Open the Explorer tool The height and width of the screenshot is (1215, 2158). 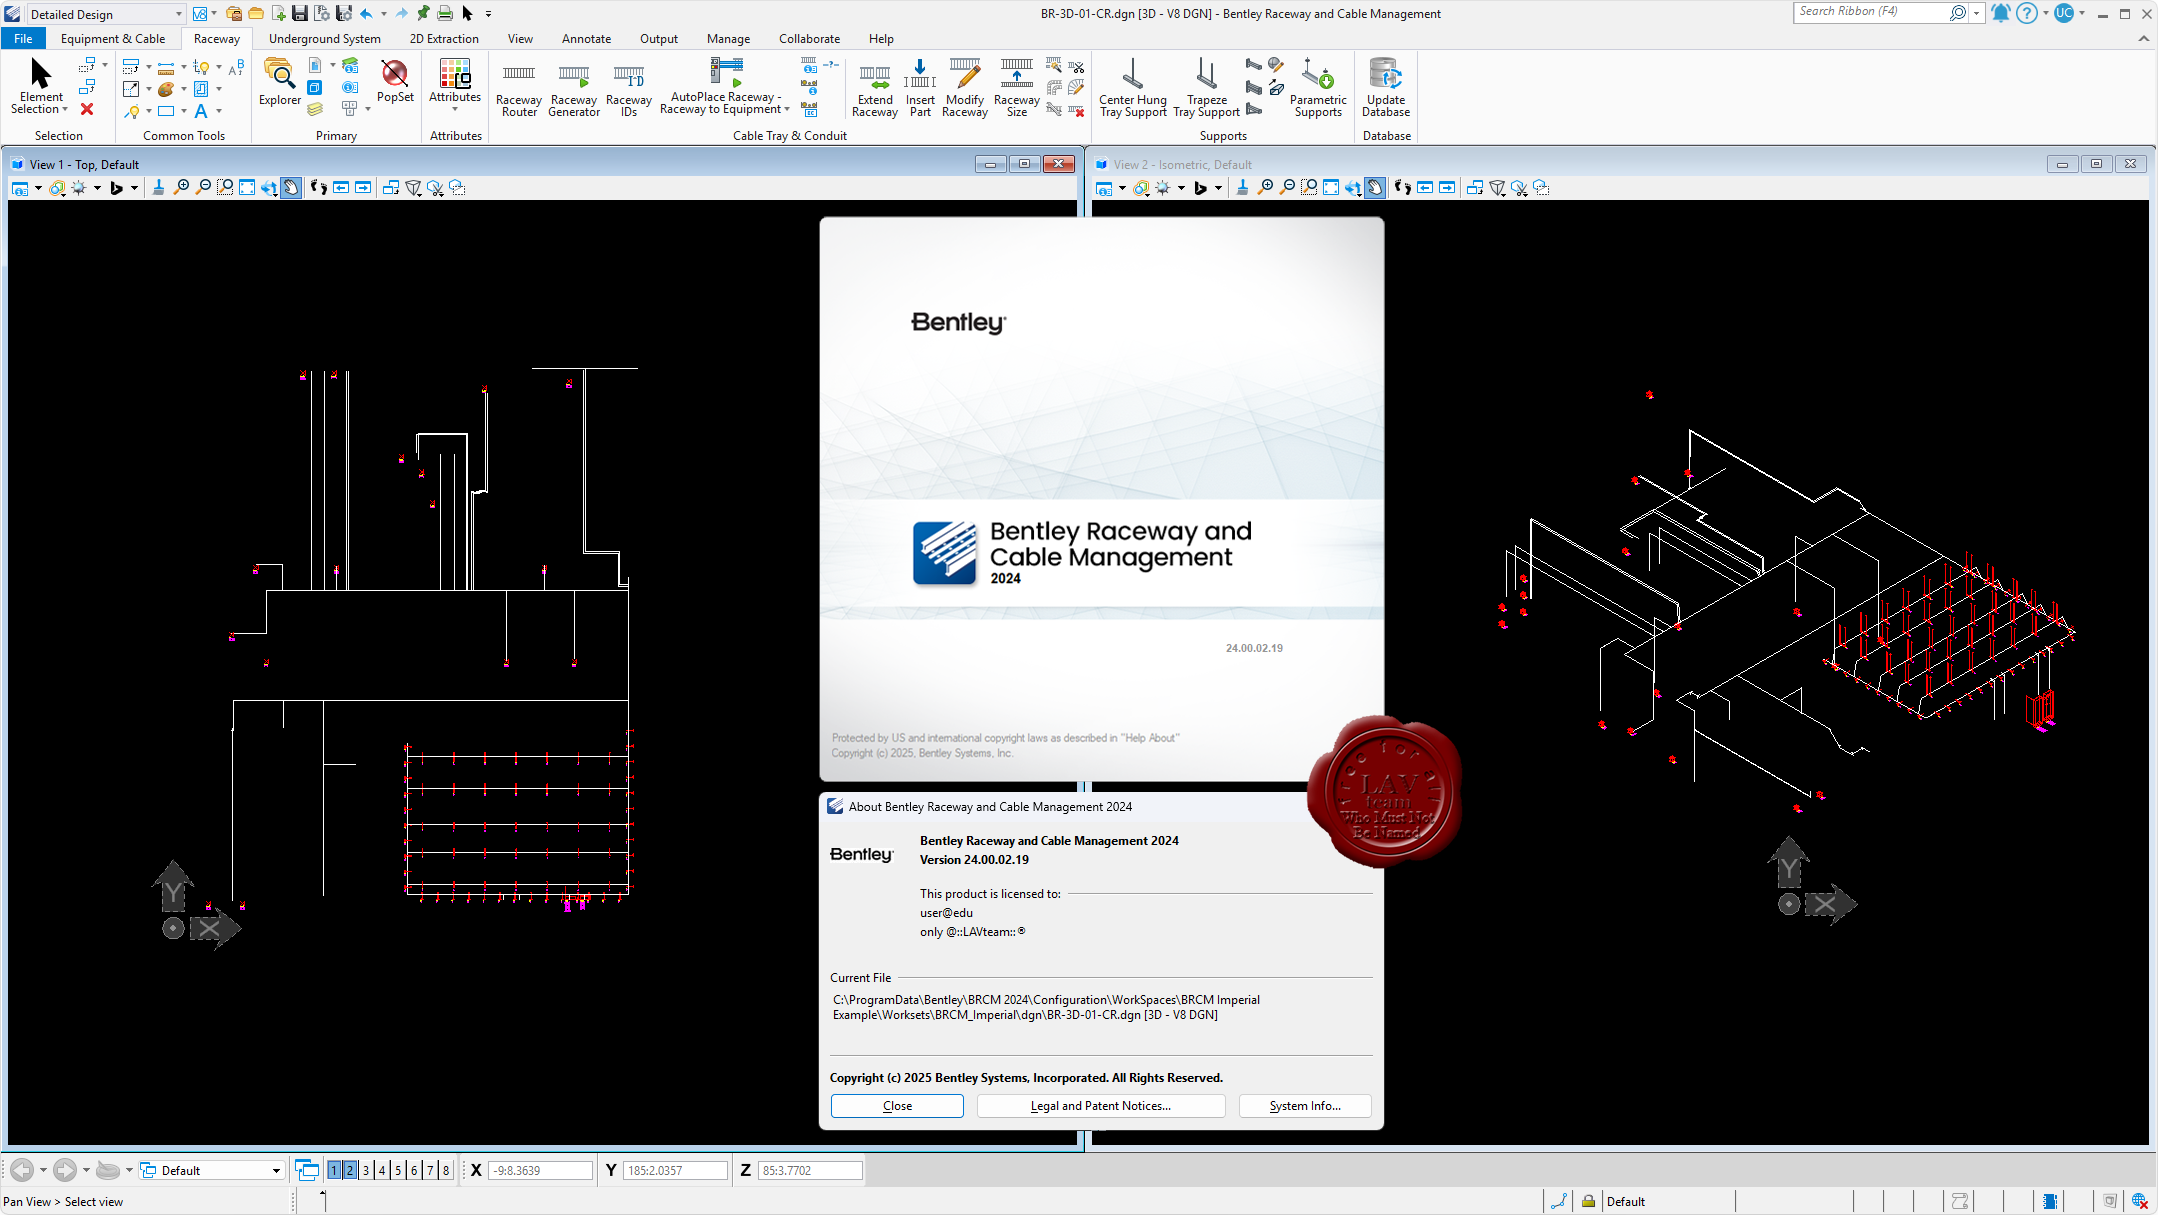pos(279,82)
